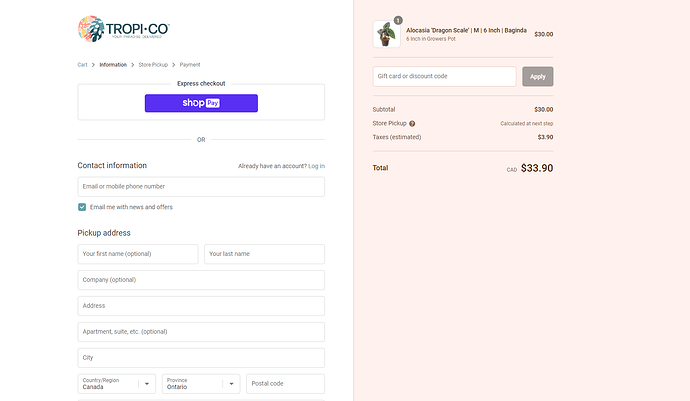The width and height of the screenshot is (690, 401).
Task: Click the Alocasia Dragon Scale product thumbnail
Action: point(386,34)
